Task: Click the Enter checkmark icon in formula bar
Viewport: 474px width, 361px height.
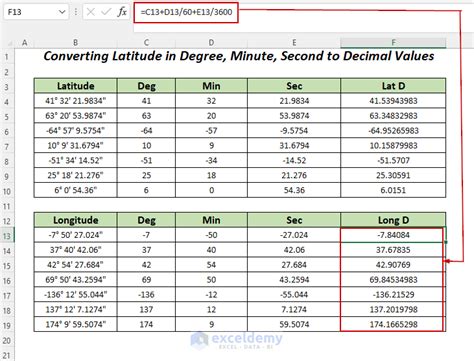Action: (106, 12)
